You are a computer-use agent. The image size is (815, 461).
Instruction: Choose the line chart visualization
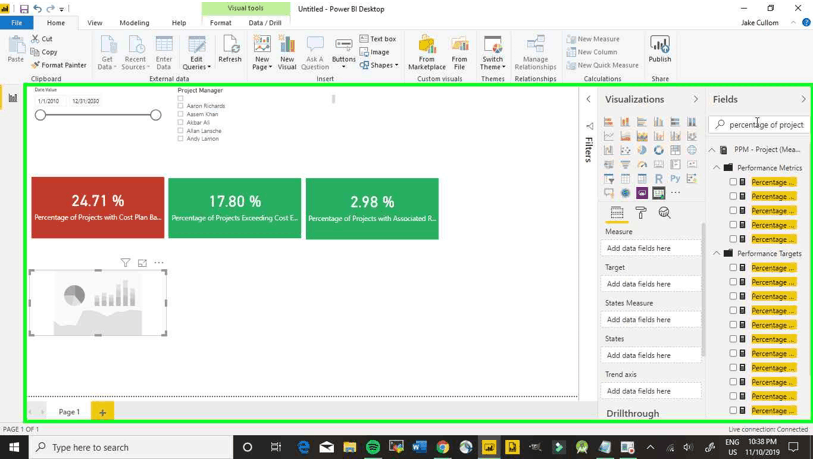[x=609, y=136]
